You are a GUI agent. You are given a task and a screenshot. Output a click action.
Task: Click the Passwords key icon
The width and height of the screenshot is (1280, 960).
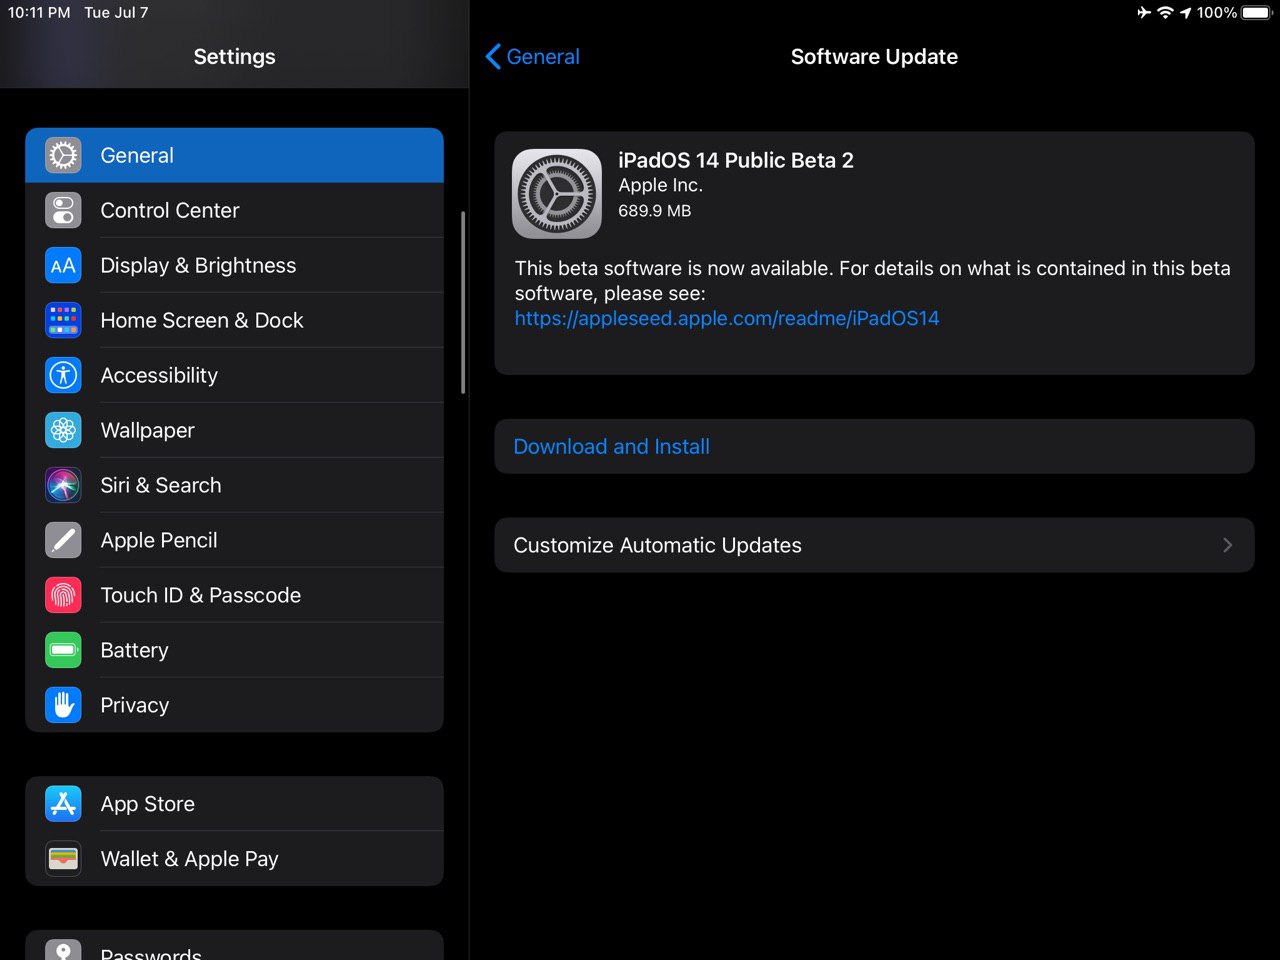[63, 950]
